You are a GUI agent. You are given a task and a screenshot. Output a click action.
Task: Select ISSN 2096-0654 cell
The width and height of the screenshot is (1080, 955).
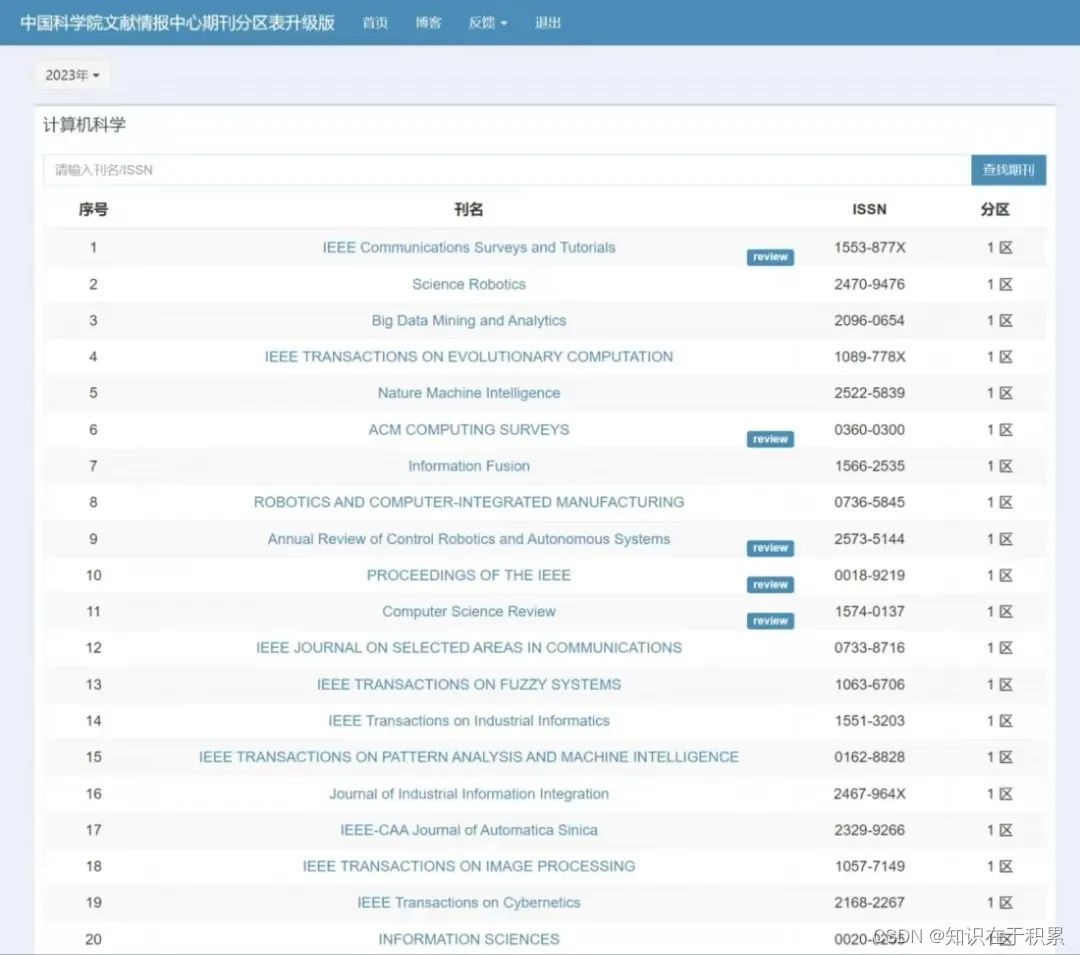click(869, 320)
